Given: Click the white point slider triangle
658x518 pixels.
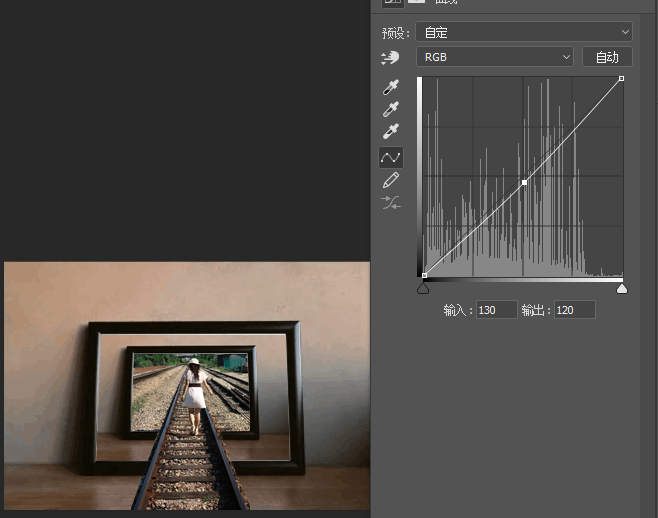Looking at the screenshot, I should (621, 288).
